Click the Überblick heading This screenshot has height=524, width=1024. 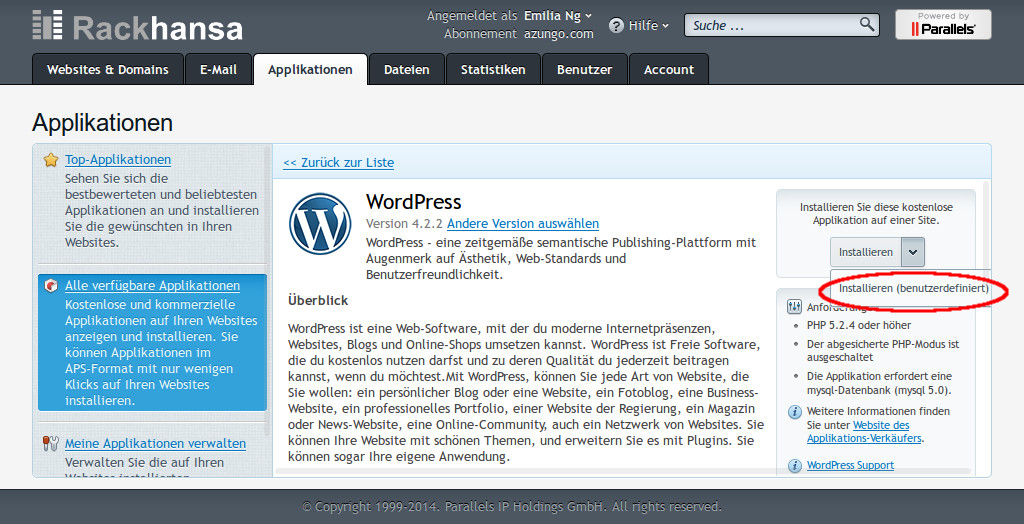tap(318, 301)
